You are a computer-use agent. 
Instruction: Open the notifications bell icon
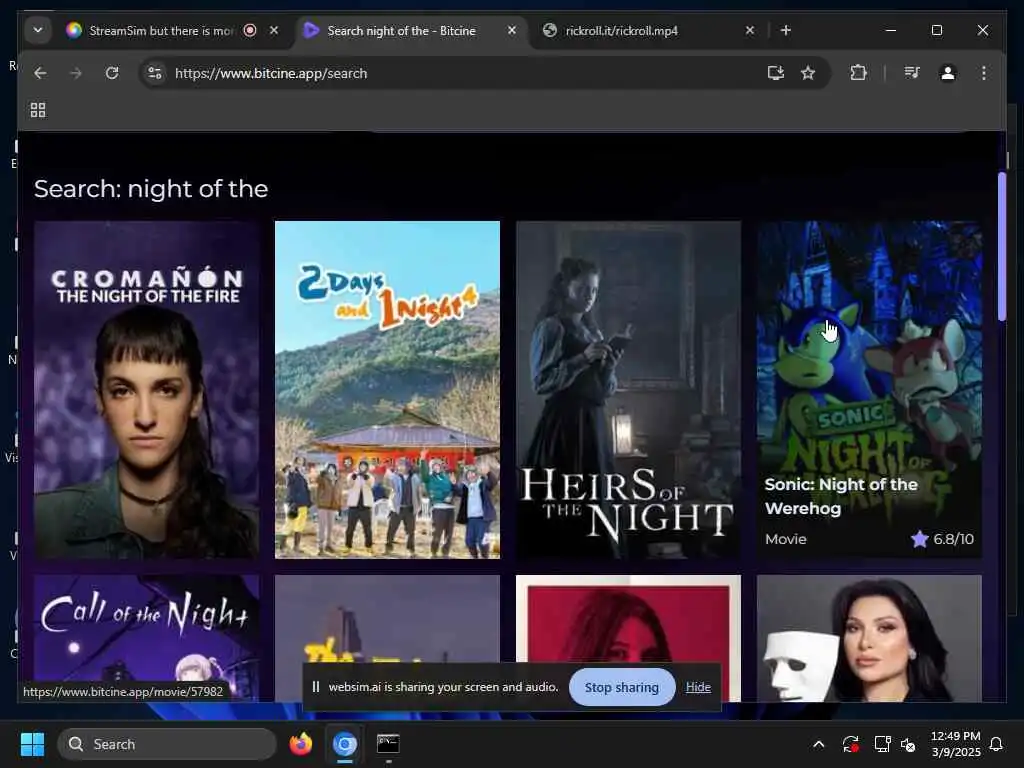(997, 744)
